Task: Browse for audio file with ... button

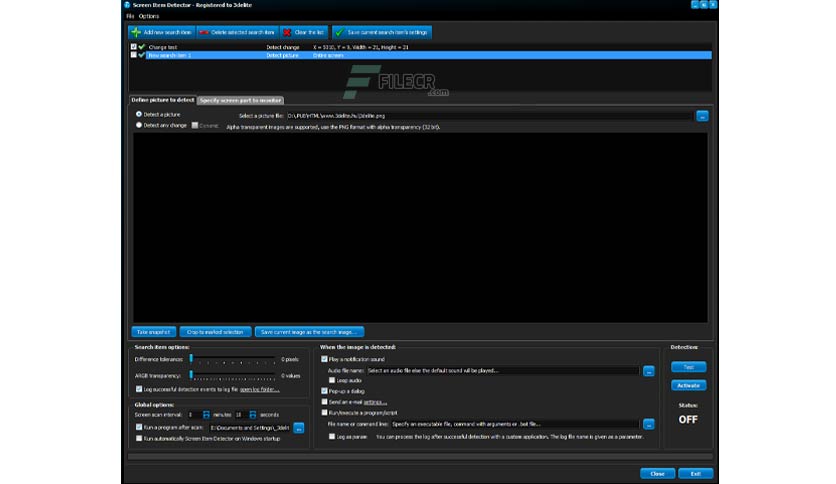Action: [648, 371]
